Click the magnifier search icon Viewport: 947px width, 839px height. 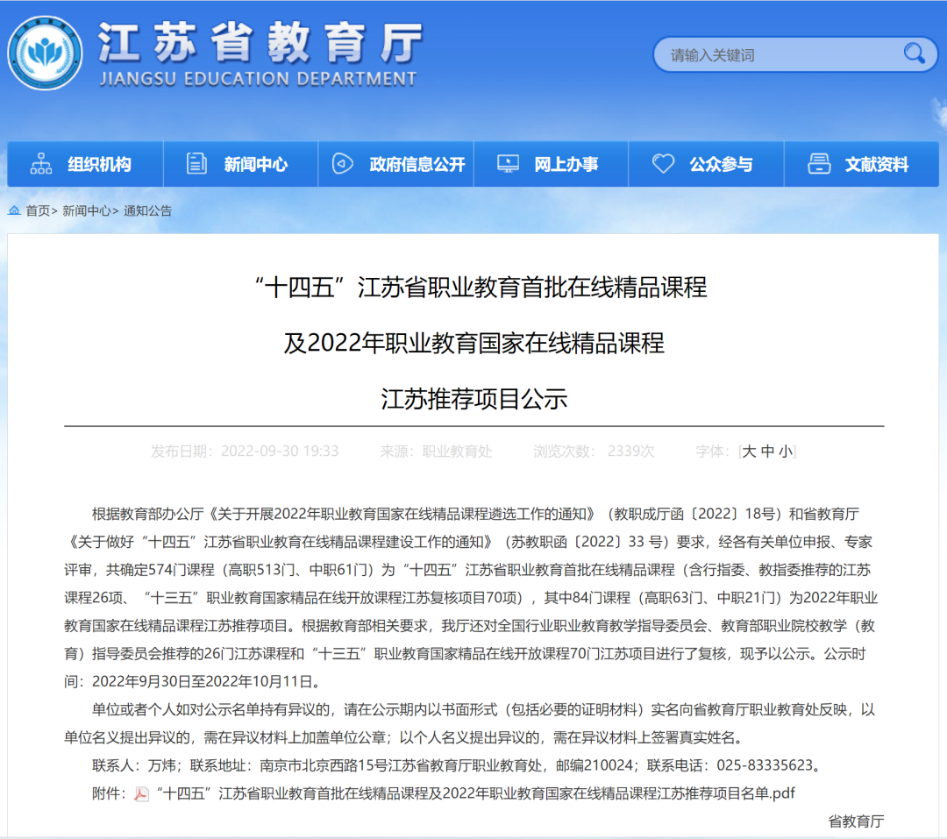[x=913, y=54]
